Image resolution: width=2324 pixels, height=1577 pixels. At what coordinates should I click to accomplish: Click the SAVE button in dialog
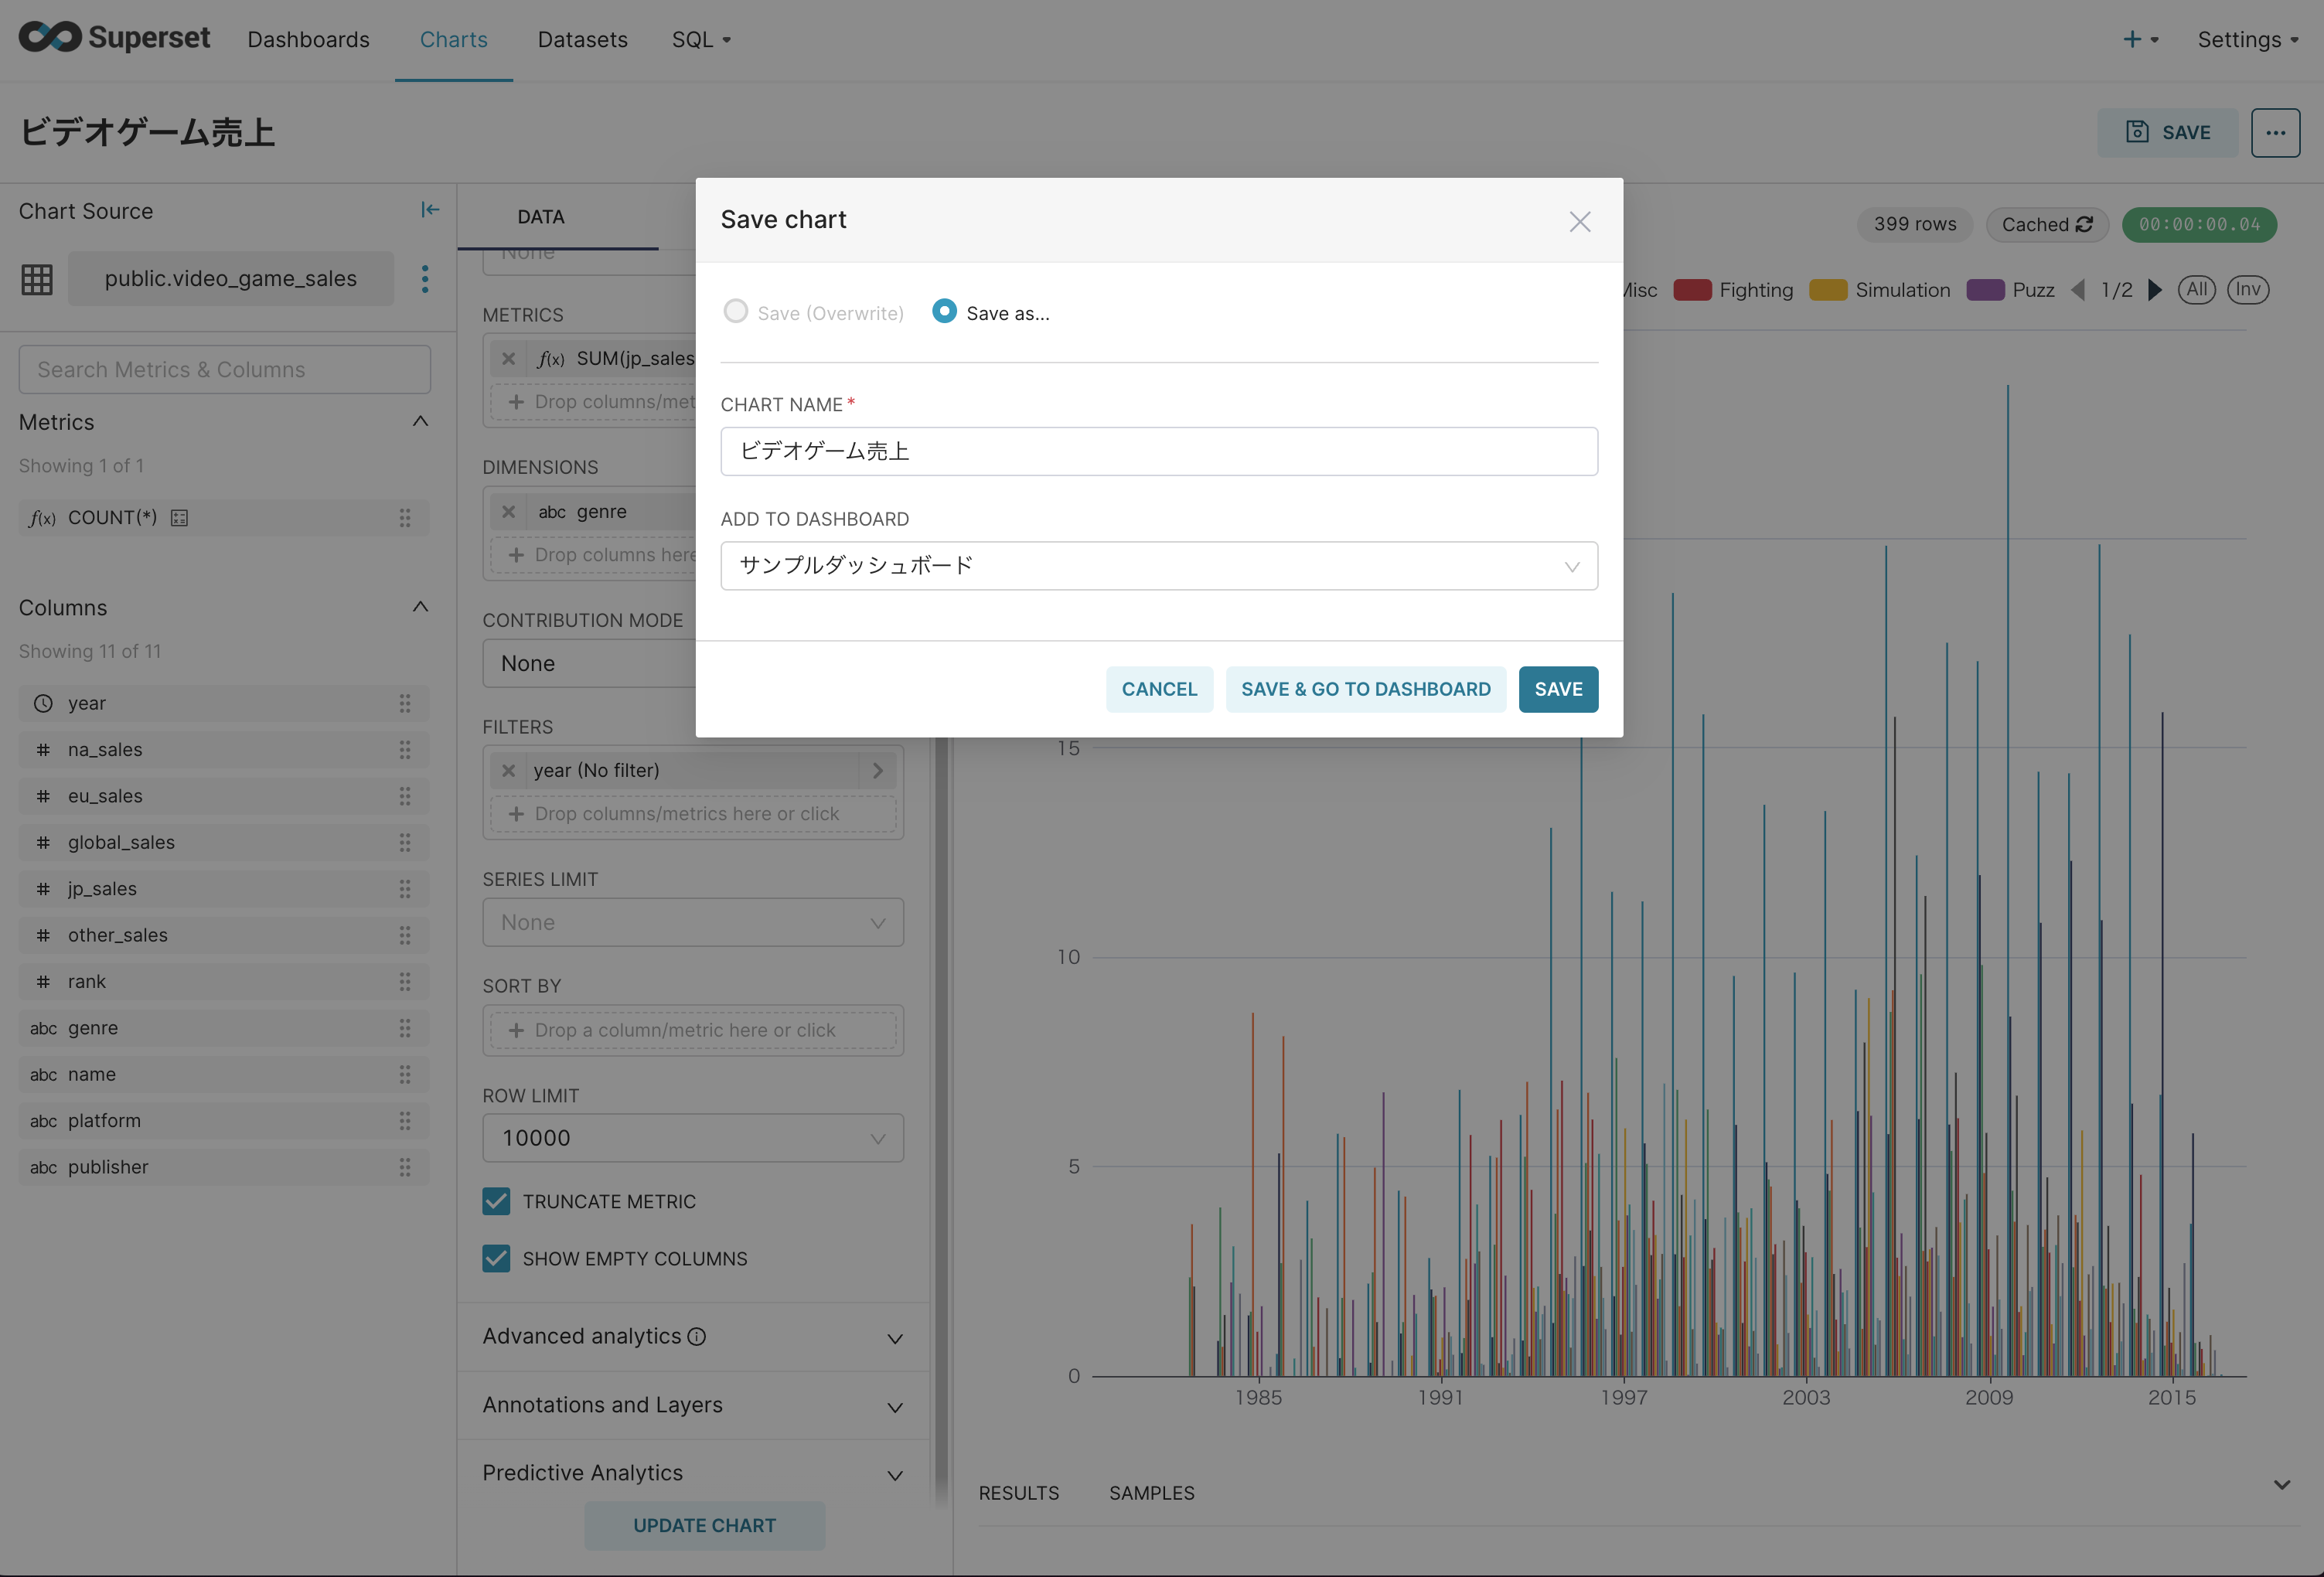(x=1557, y=688)
